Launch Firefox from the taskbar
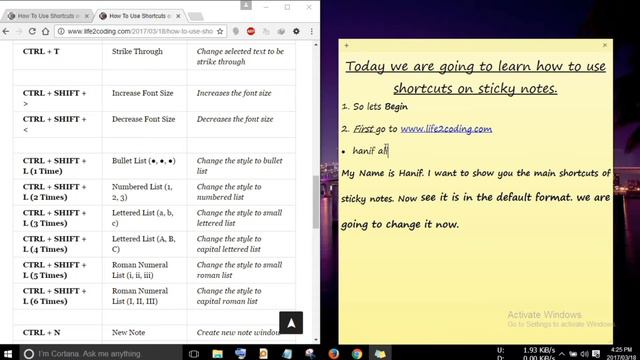The height and width of the screenshot is (360, 640). (333, 353)
